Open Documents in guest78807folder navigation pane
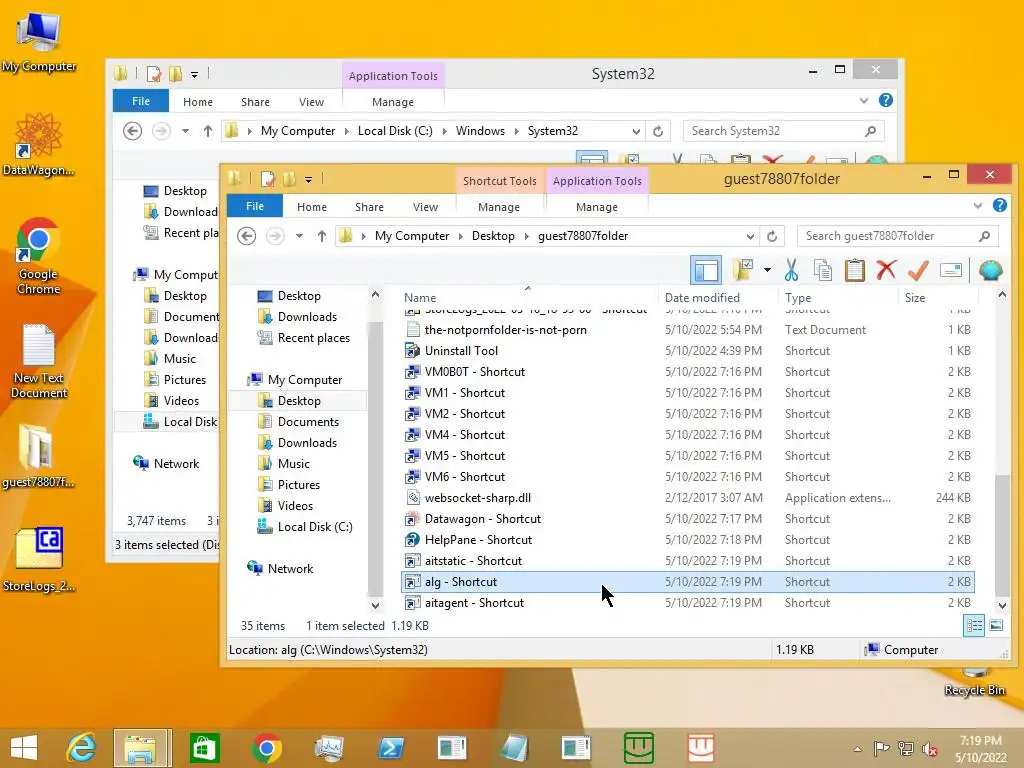 coord(308,422)
